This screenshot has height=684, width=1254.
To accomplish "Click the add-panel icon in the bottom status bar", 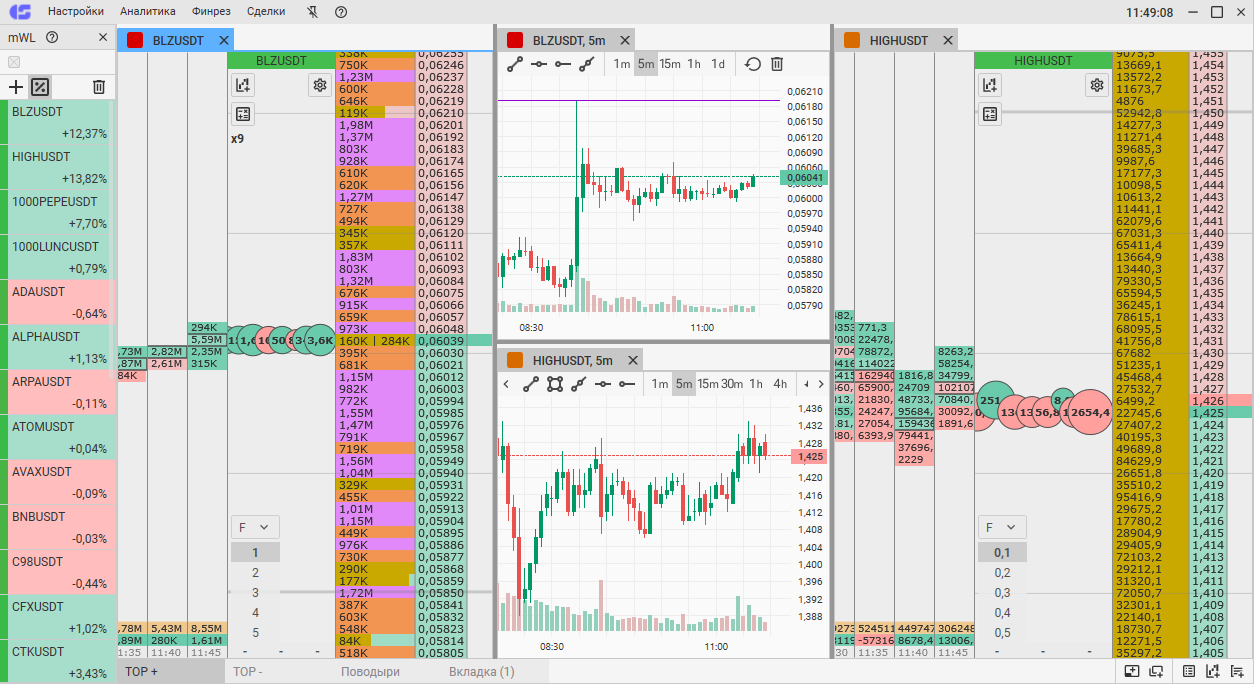I will pyautogui.click(x=1131, y=672).
